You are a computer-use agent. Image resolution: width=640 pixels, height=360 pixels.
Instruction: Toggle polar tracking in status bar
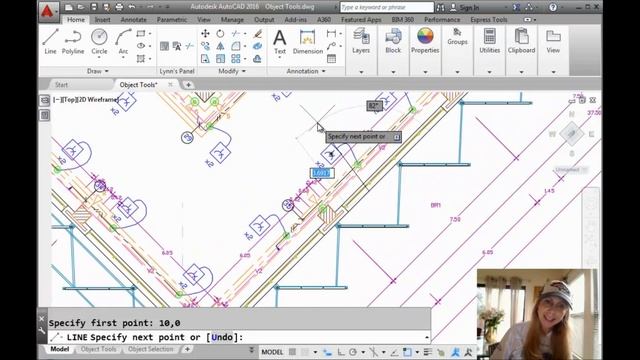(x=353, y=352)
